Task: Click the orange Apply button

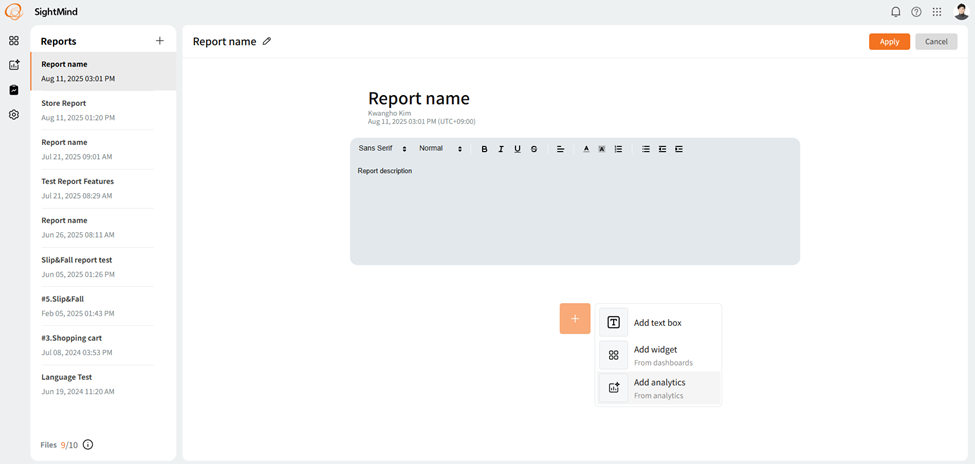Action: 889,42
